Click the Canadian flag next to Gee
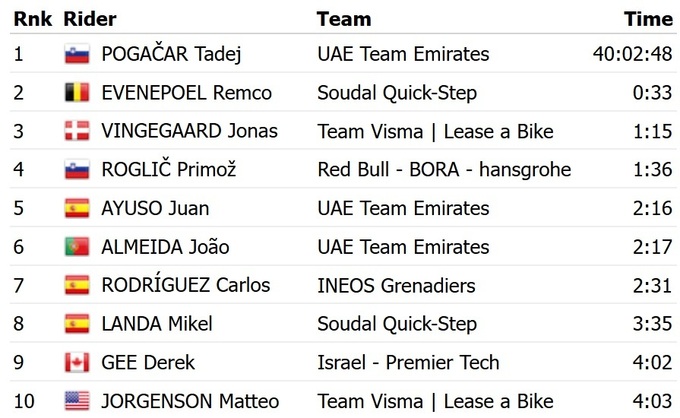Image resolution: width=680 pixels, height=418 pixels. 77,363
